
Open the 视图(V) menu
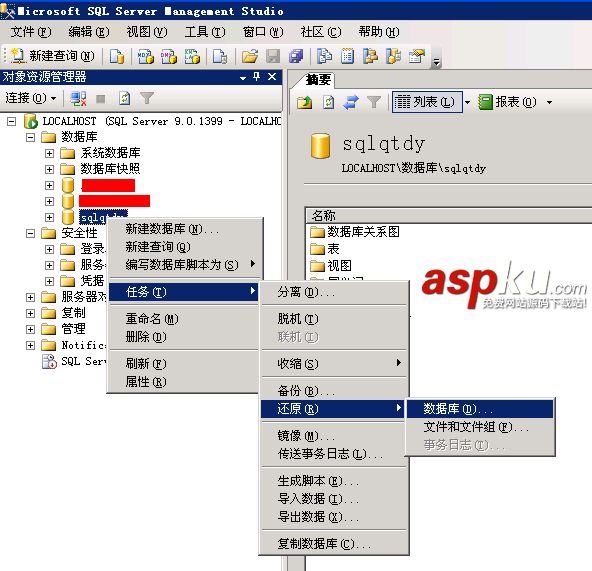147,32
